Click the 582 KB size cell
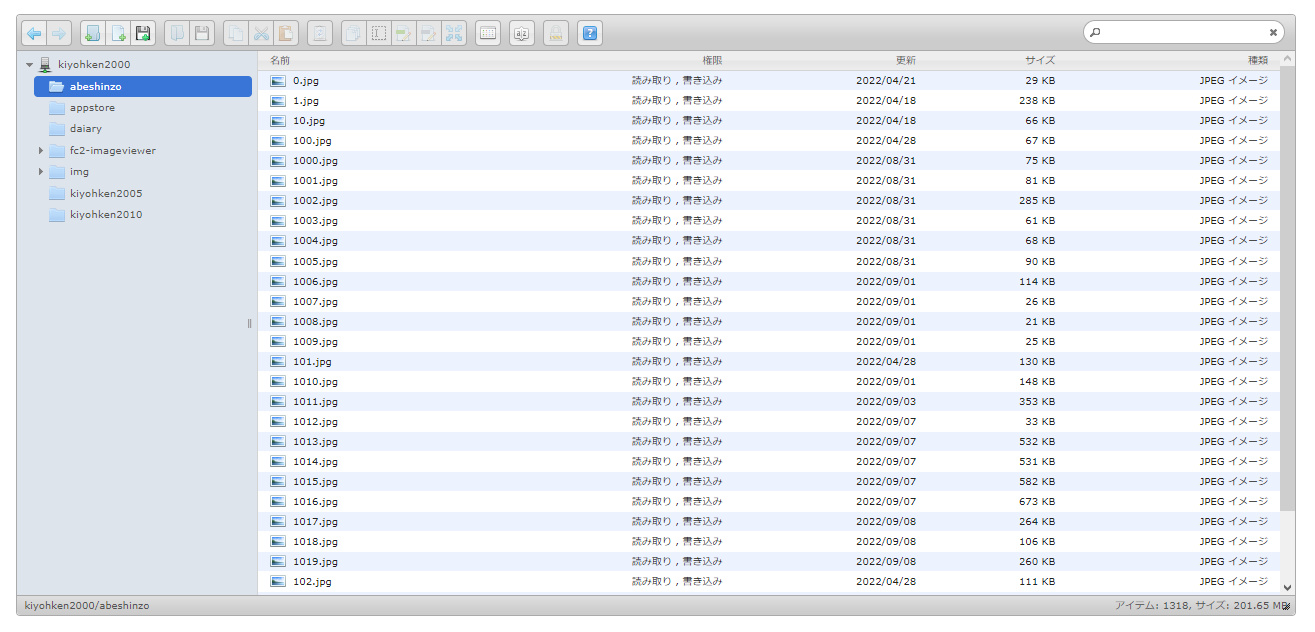Image resolution: width=1315 pixels, height=632 pixels. [x=1036, y=482]
